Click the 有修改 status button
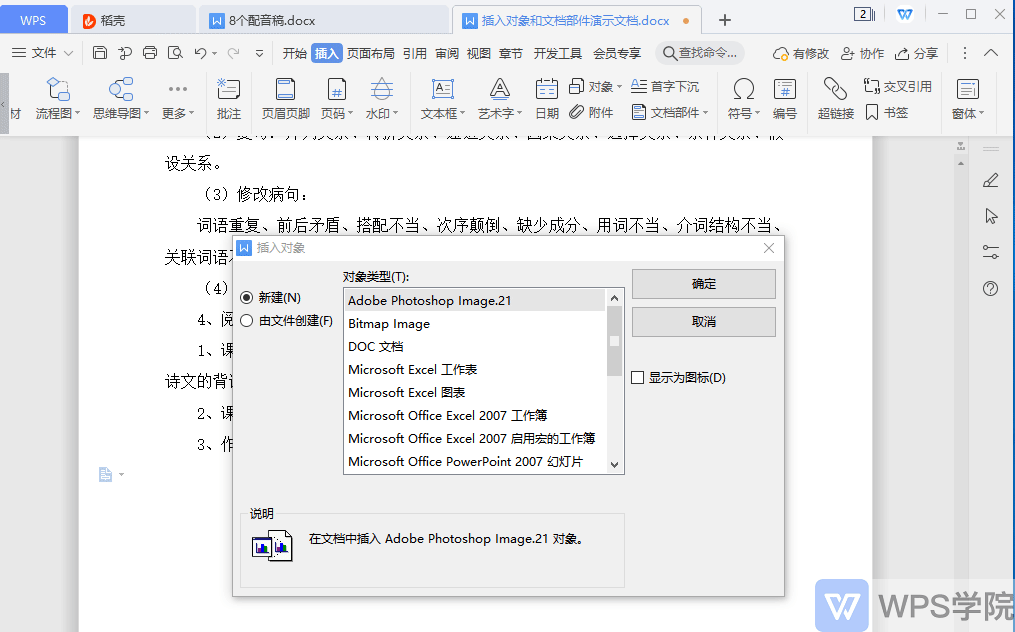Viewport: 1015px width, 632px height. pyautogui.click(x=801, y=53)
